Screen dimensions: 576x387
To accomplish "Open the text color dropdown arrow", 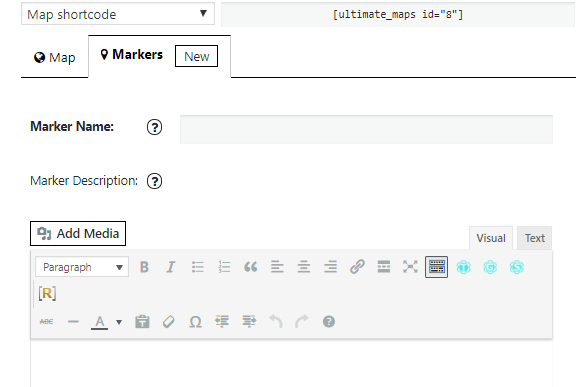I will (119, 322).
